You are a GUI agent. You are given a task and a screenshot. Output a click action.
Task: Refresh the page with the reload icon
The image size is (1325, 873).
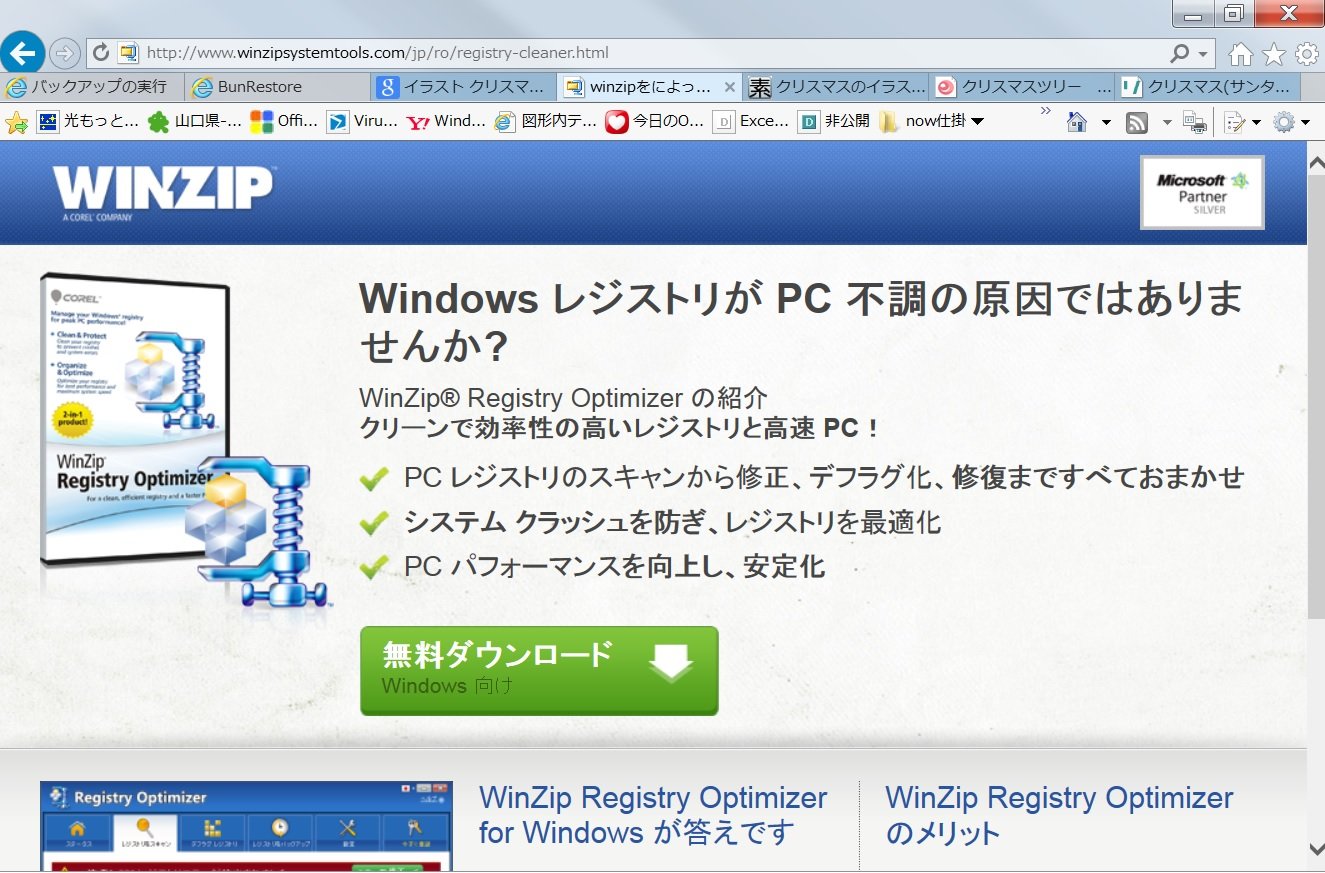pos(100,53)
